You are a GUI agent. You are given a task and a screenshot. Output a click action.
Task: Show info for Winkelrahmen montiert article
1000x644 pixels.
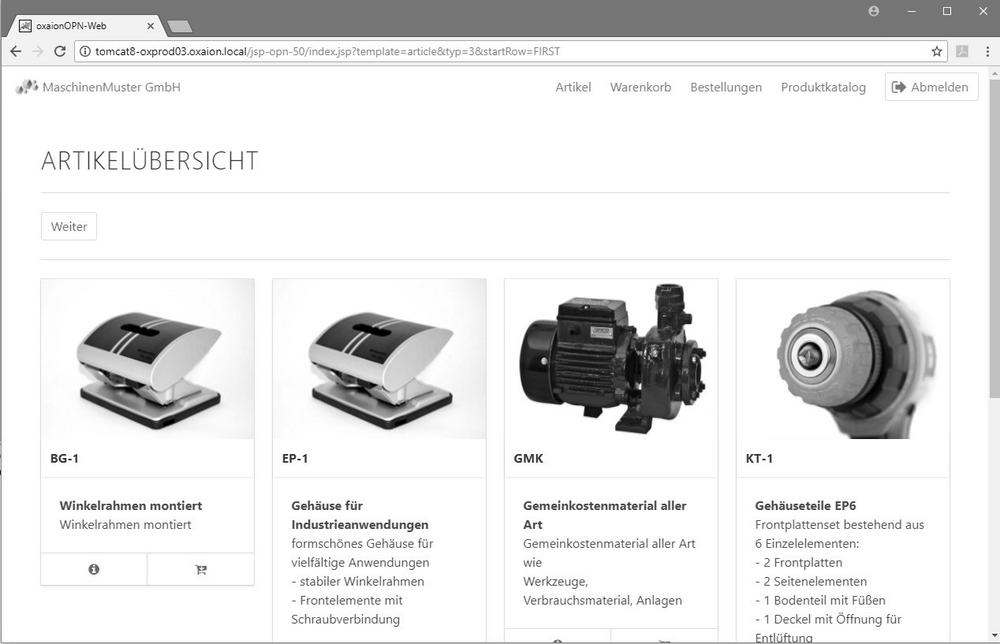[x=94, y=569]
